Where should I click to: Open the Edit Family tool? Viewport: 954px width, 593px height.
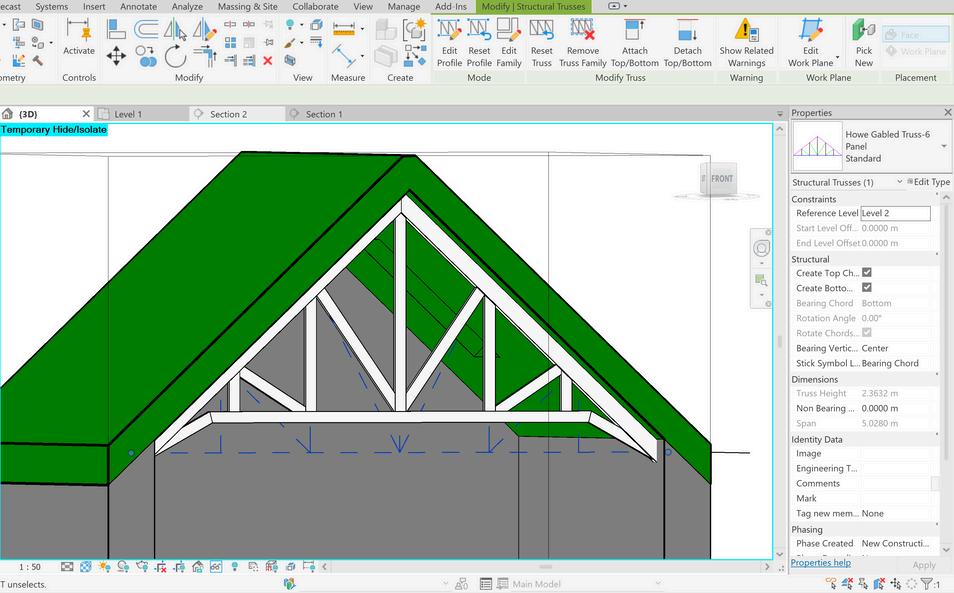coord(509,43)
